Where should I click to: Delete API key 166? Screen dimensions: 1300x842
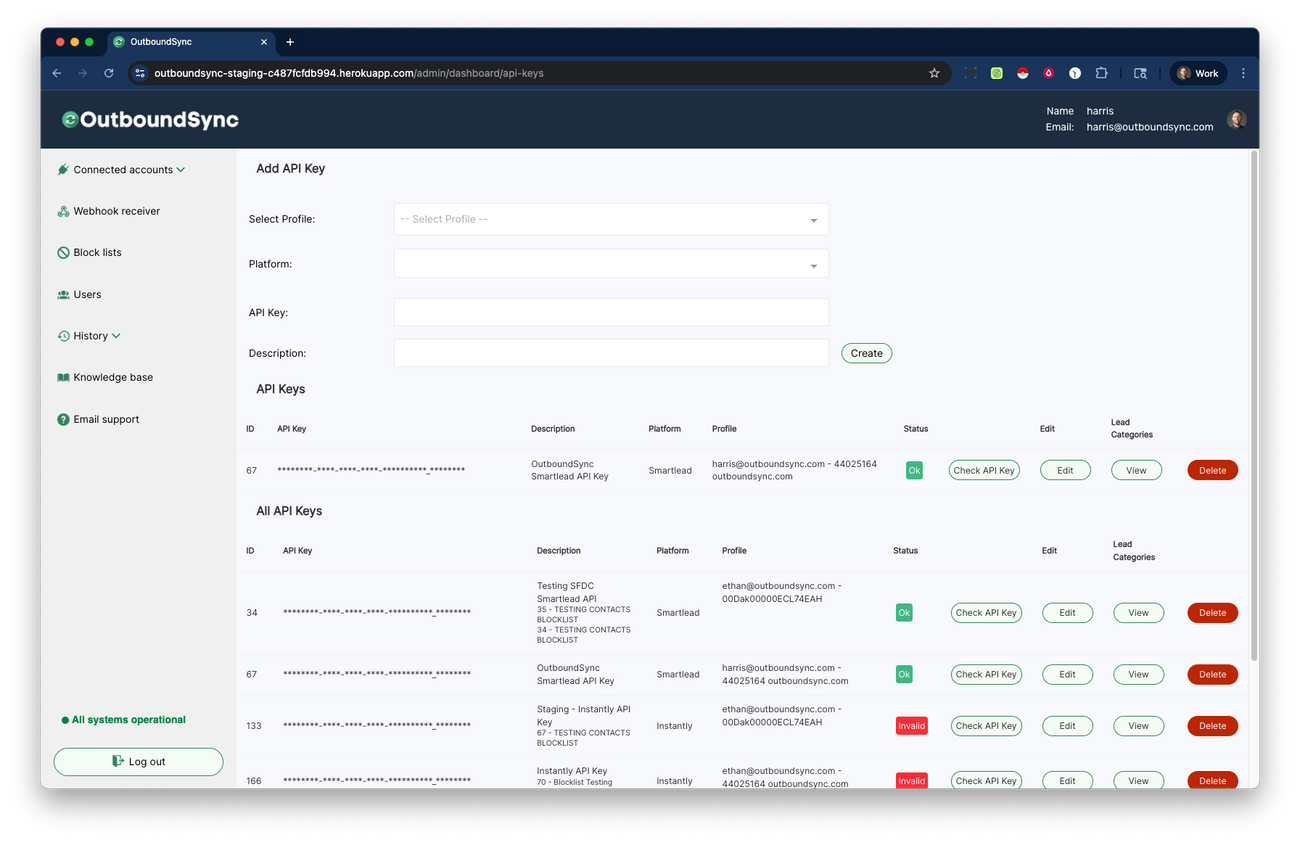[1212, 780]
